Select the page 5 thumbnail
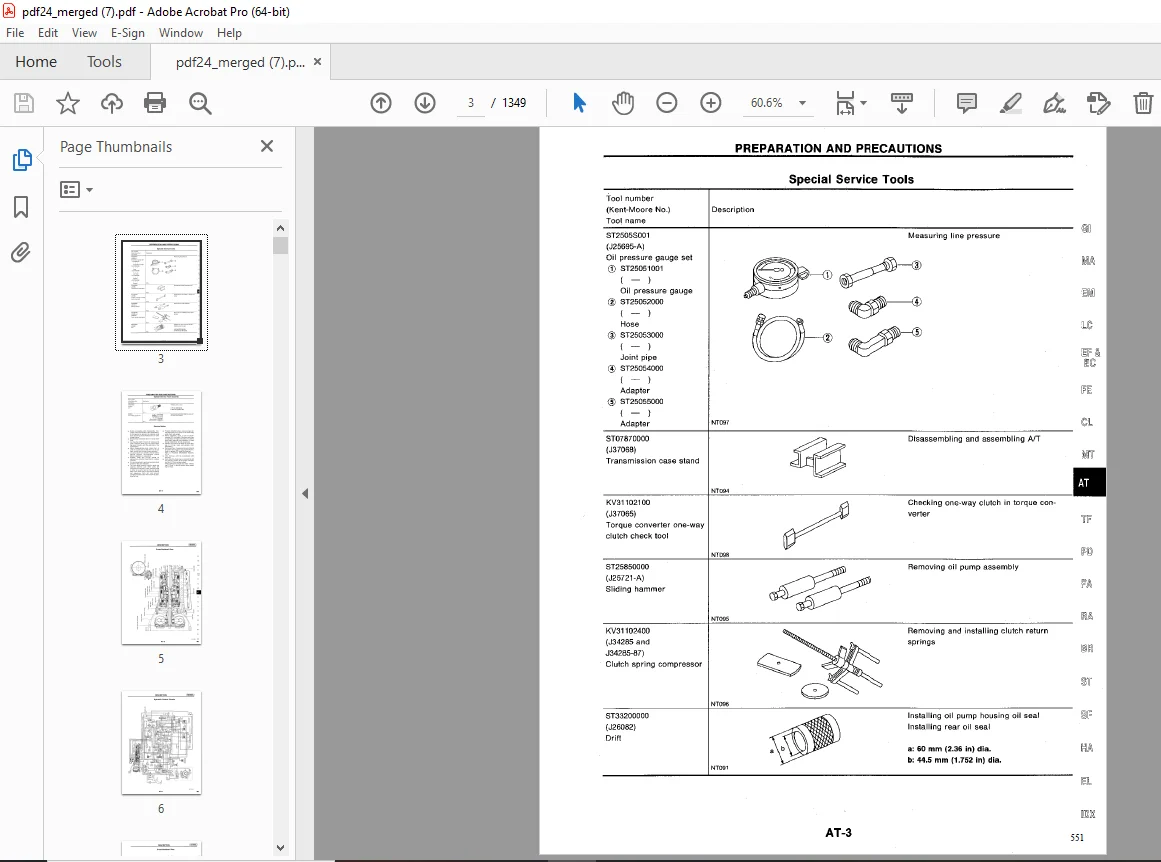1161x862 pixels. [x=161, y=593]
